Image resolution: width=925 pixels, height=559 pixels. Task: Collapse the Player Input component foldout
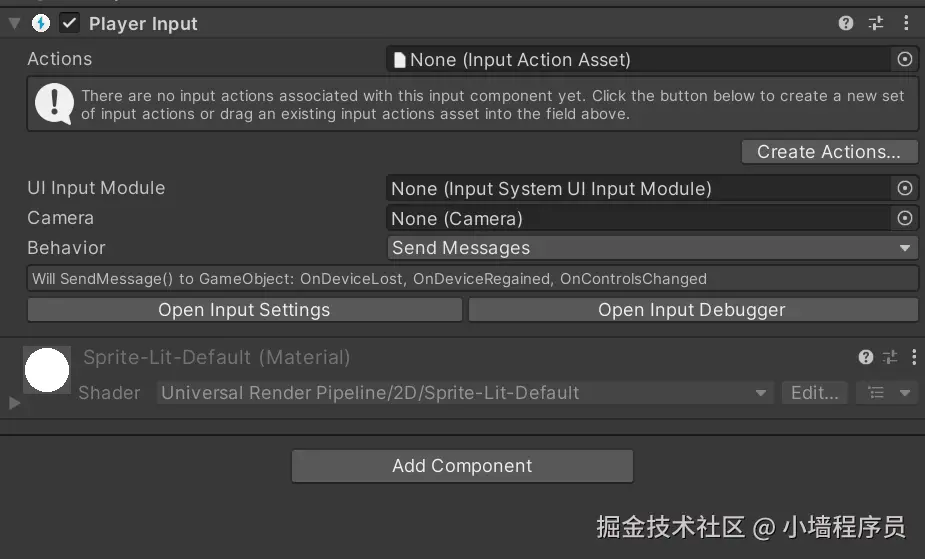pyautogui.click(x=14, y=23)
